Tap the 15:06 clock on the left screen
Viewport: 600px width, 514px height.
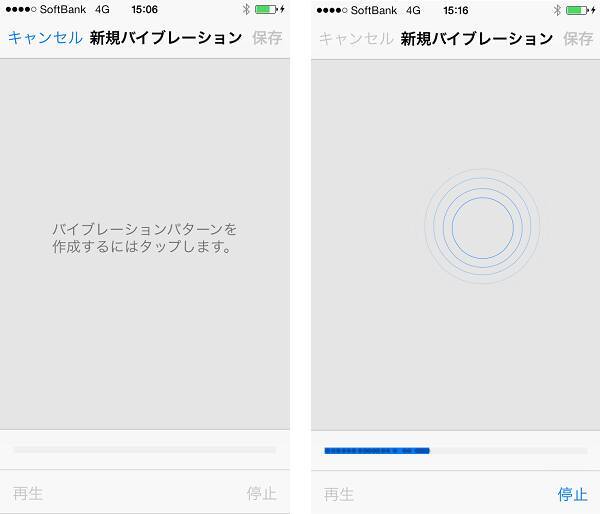point(144,9)
